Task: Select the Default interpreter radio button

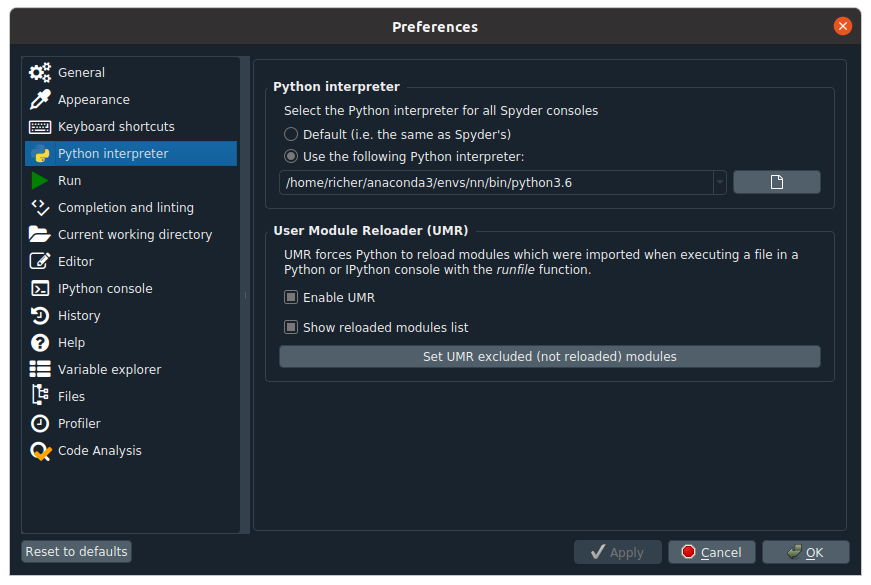Action: 291,134
